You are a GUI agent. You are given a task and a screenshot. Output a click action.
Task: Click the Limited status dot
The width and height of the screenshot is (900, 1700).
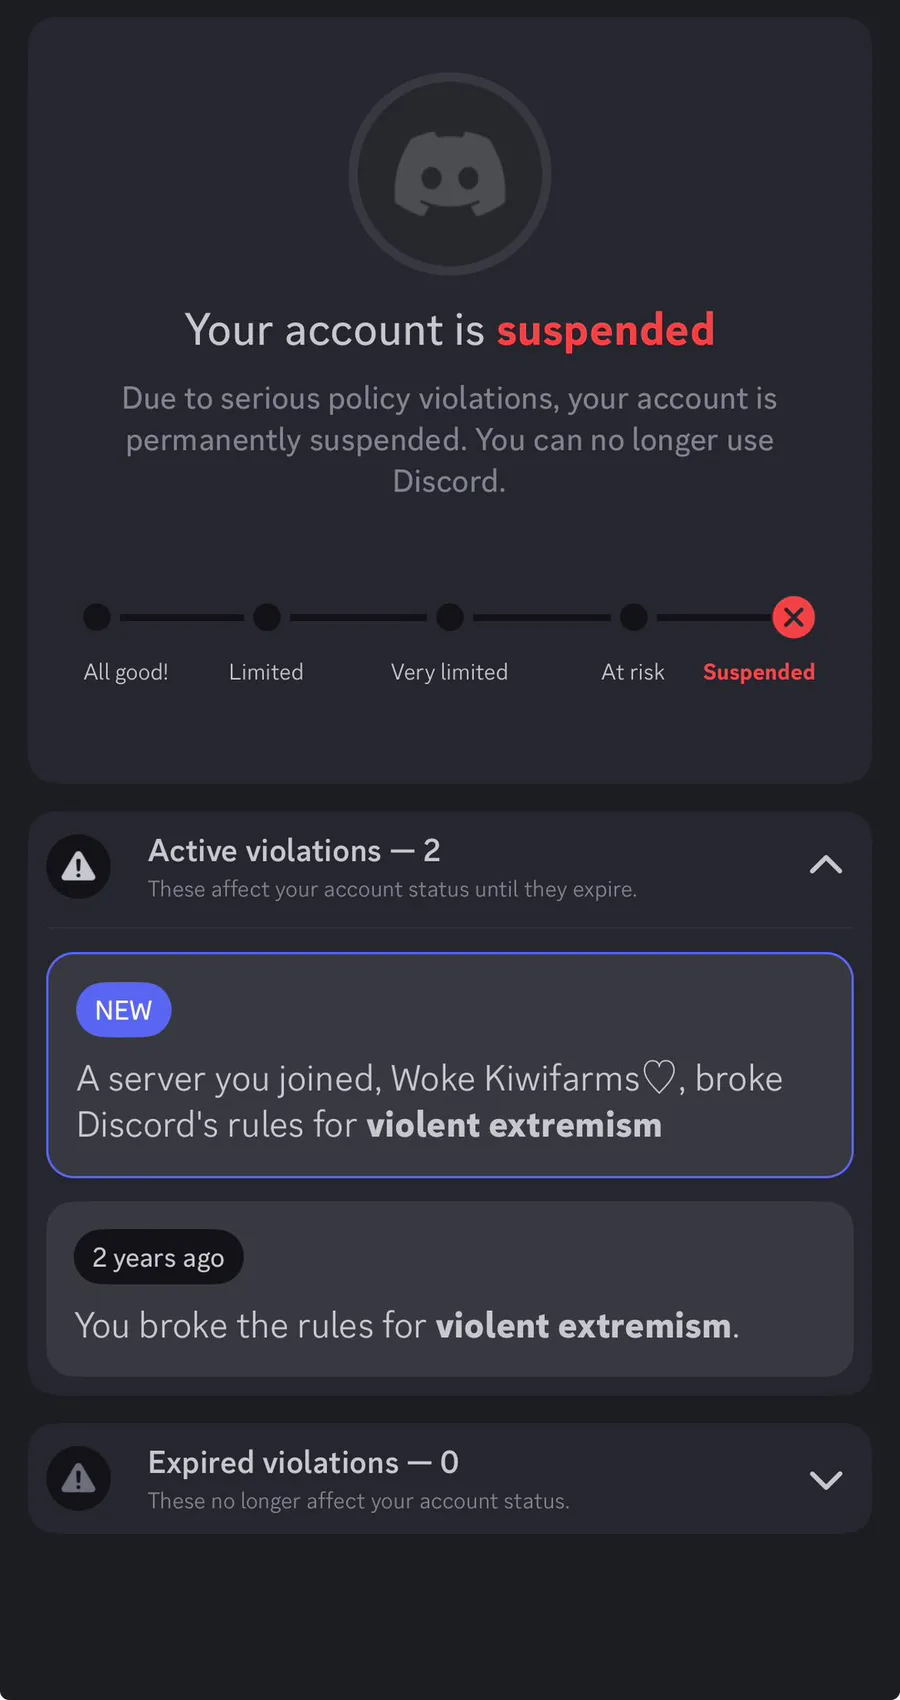(x=267, y=617)
